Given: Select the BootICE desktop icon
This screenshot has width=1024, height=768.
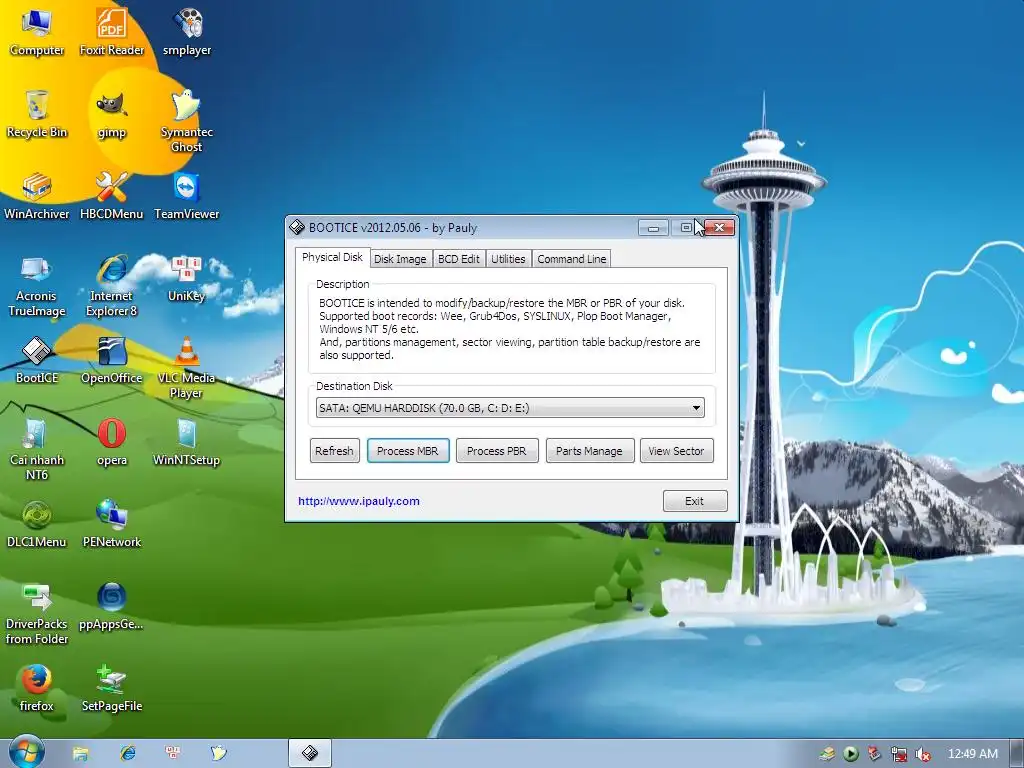Looking at the screenshot, I should click(37, 360).
